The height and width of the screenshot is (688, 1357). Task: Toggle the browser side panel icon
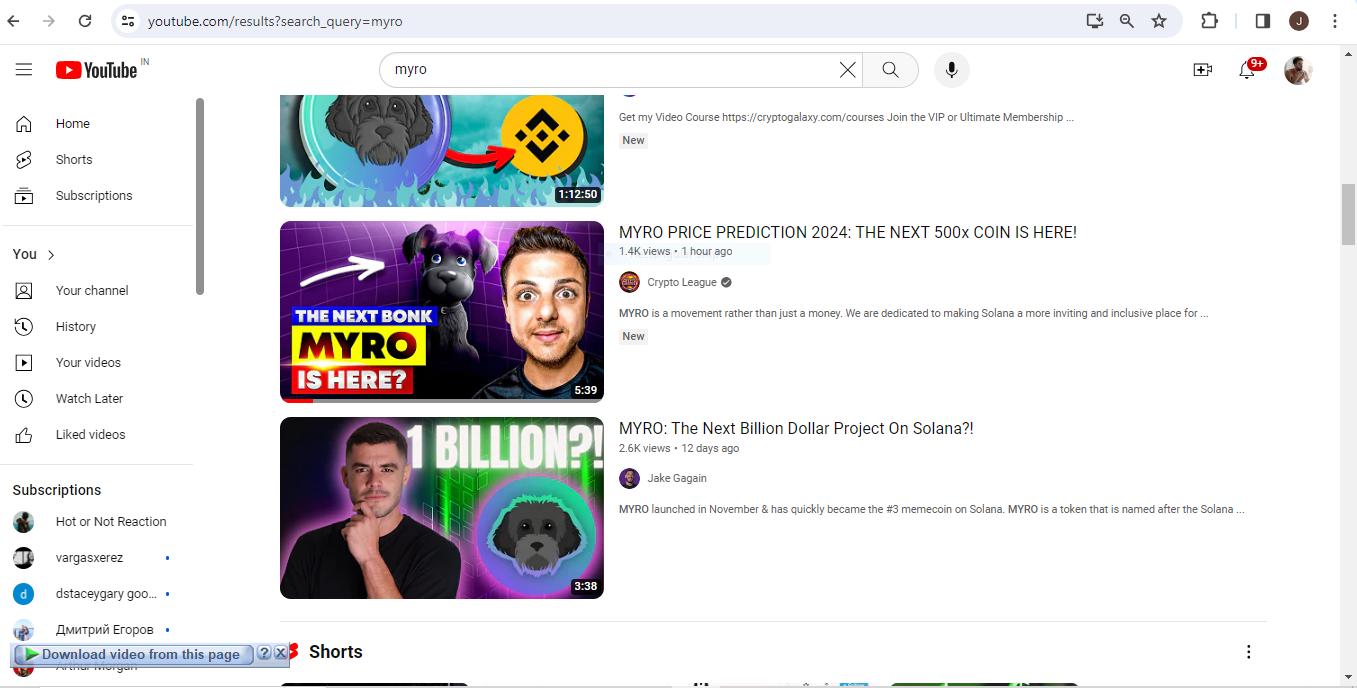pos(1263,21)
